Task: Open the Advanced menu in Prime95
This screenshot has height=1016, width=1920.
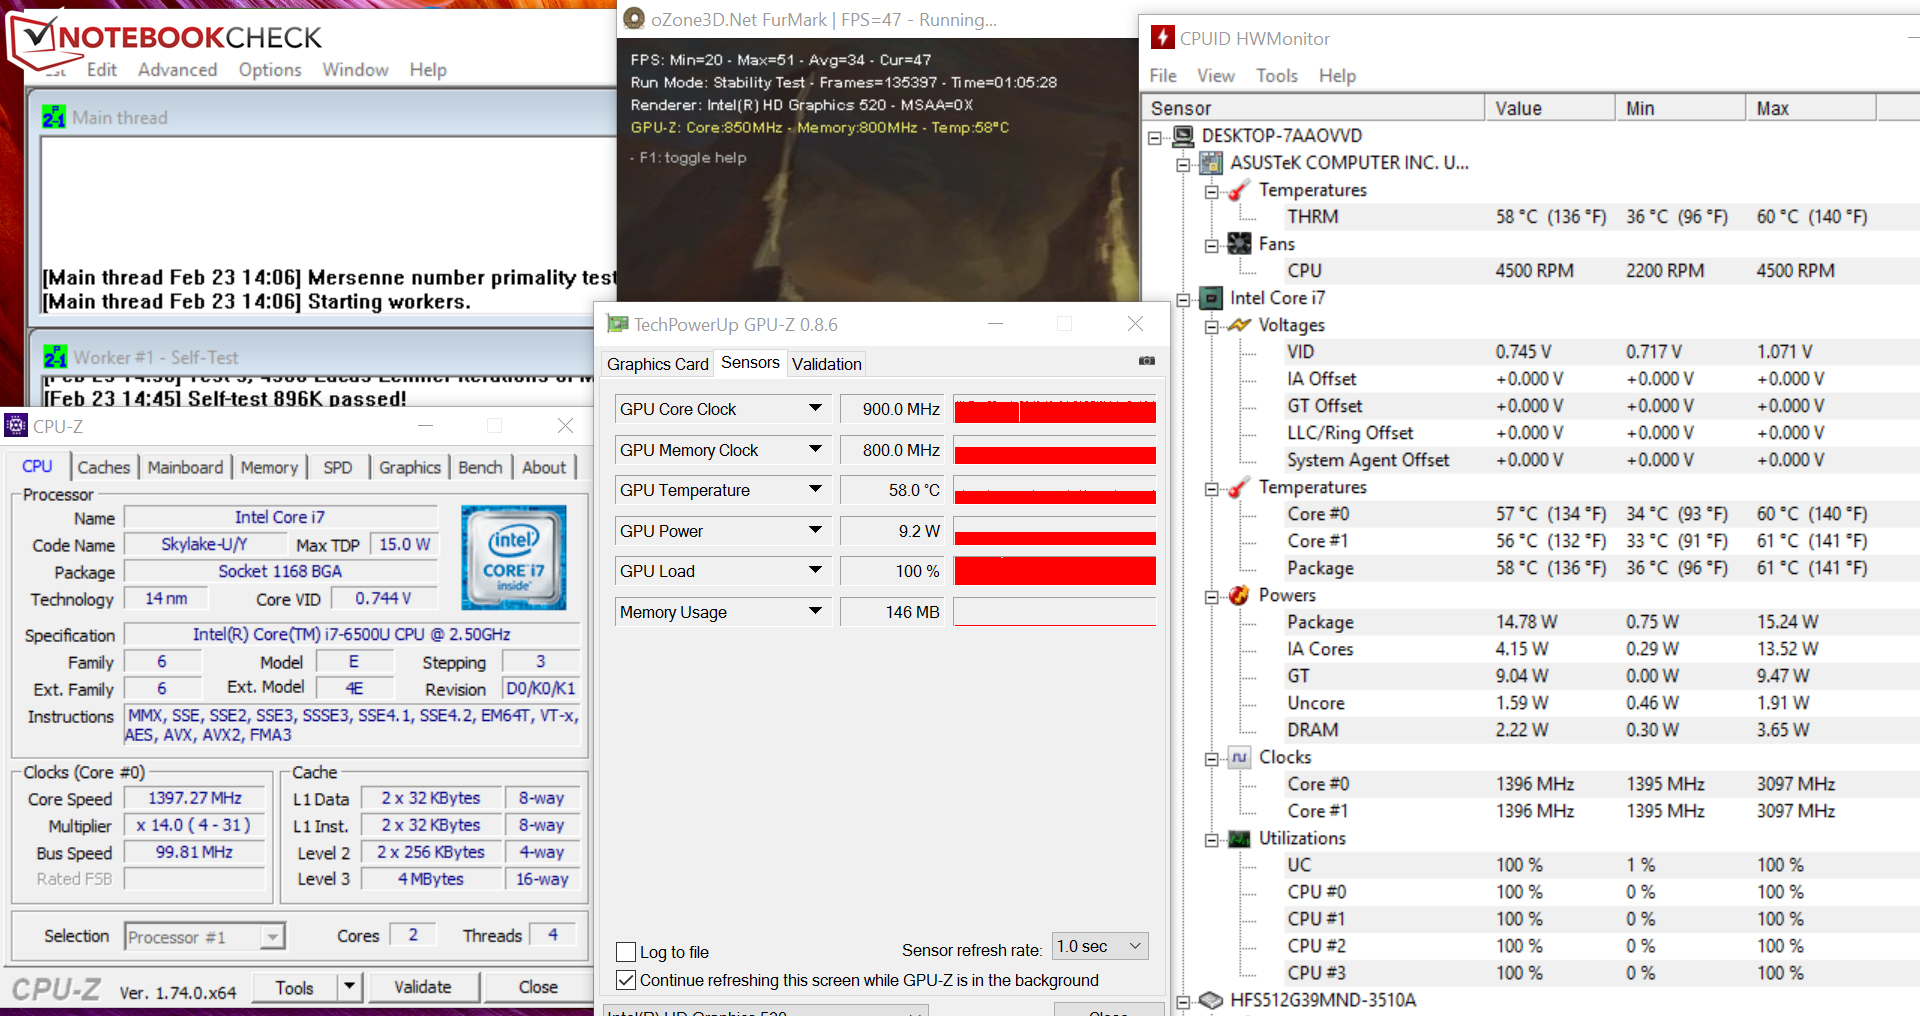Action: click(177, 69)
